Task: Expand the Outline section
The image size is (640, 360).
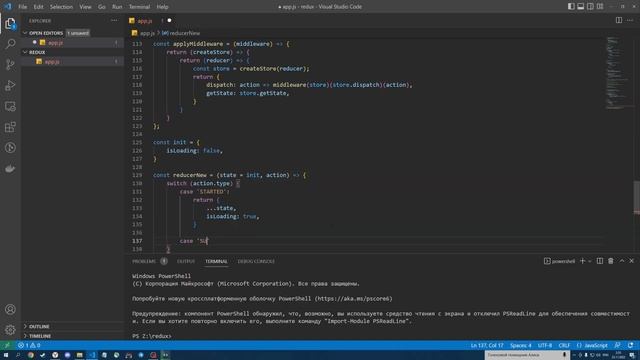Action: tap(39, 327)
